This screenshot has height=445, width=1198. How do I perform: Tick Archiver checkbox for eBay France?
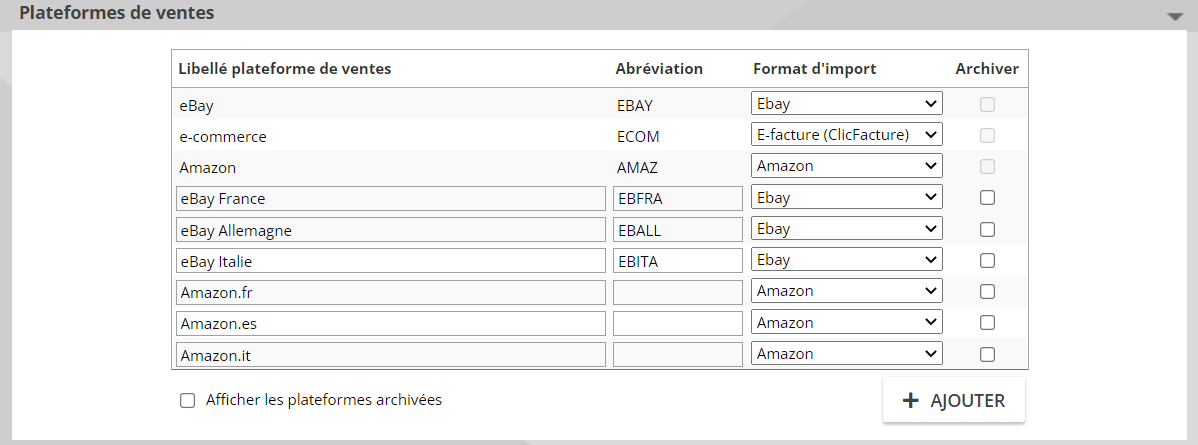(x=987, y=198)
